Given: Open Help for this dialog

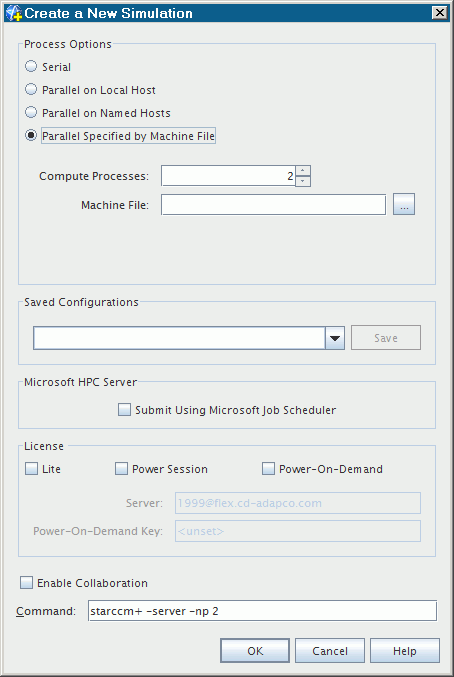Looking at the screenshot, I should [405, 651].
